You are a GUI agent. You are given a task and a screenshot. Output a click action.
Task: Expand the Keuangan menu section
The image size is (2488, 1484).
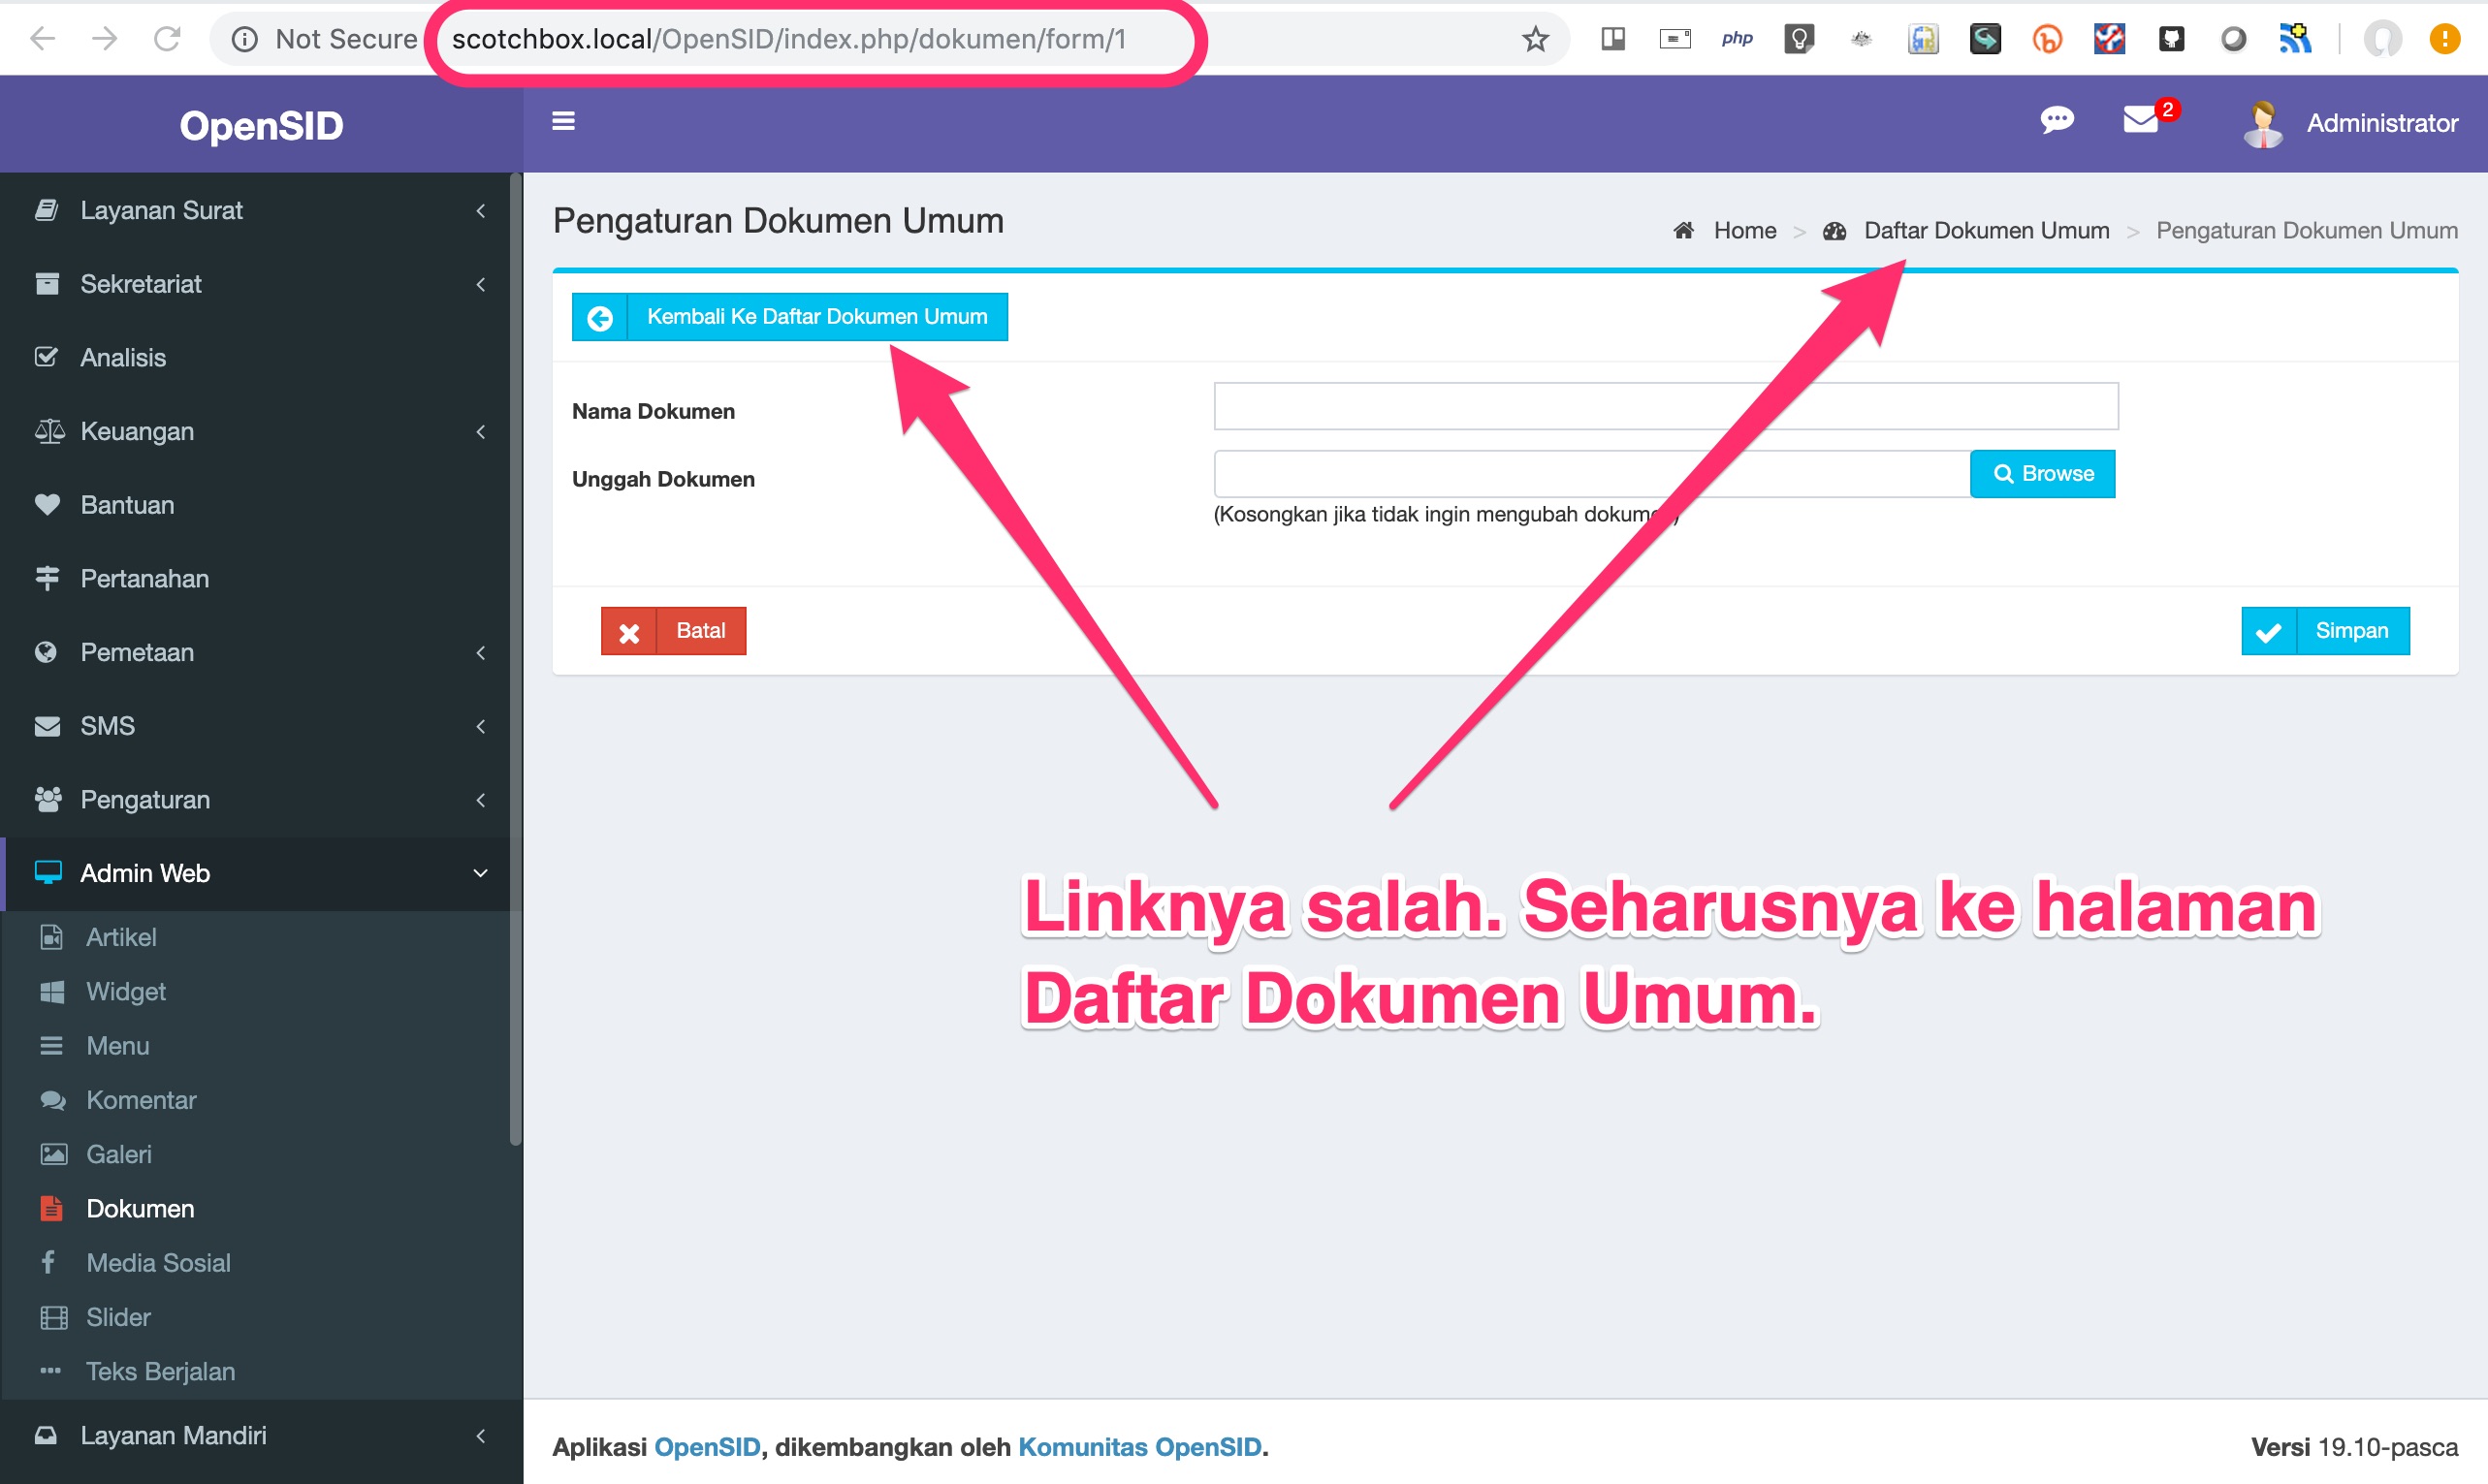click(x=481, y=432)
